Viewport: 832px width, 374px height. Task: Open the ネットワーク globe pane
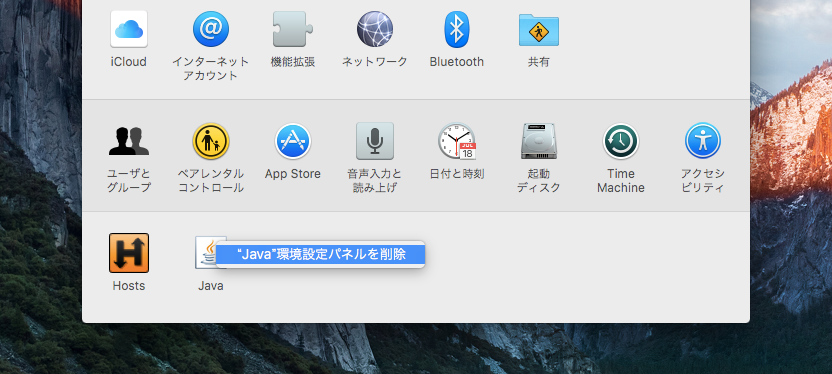375,29
